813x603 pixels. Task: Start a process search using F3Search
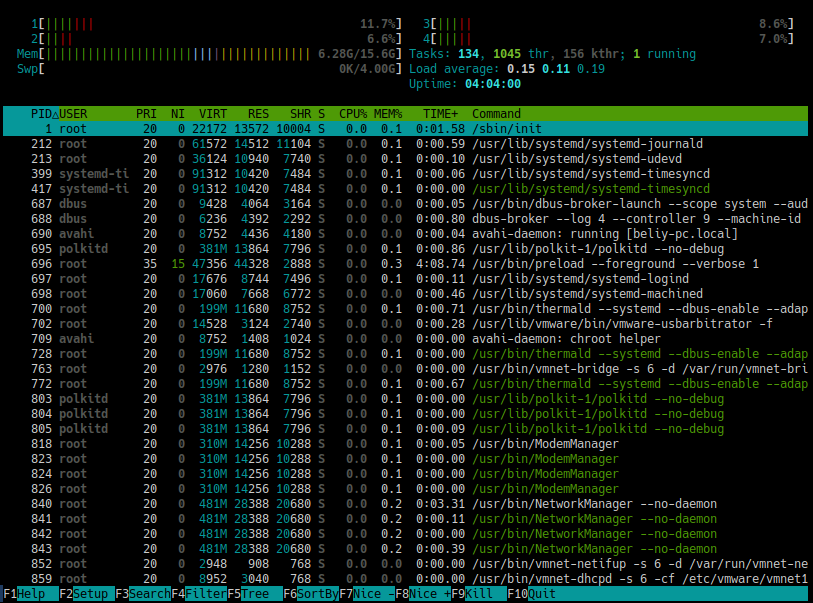point(142,593)
